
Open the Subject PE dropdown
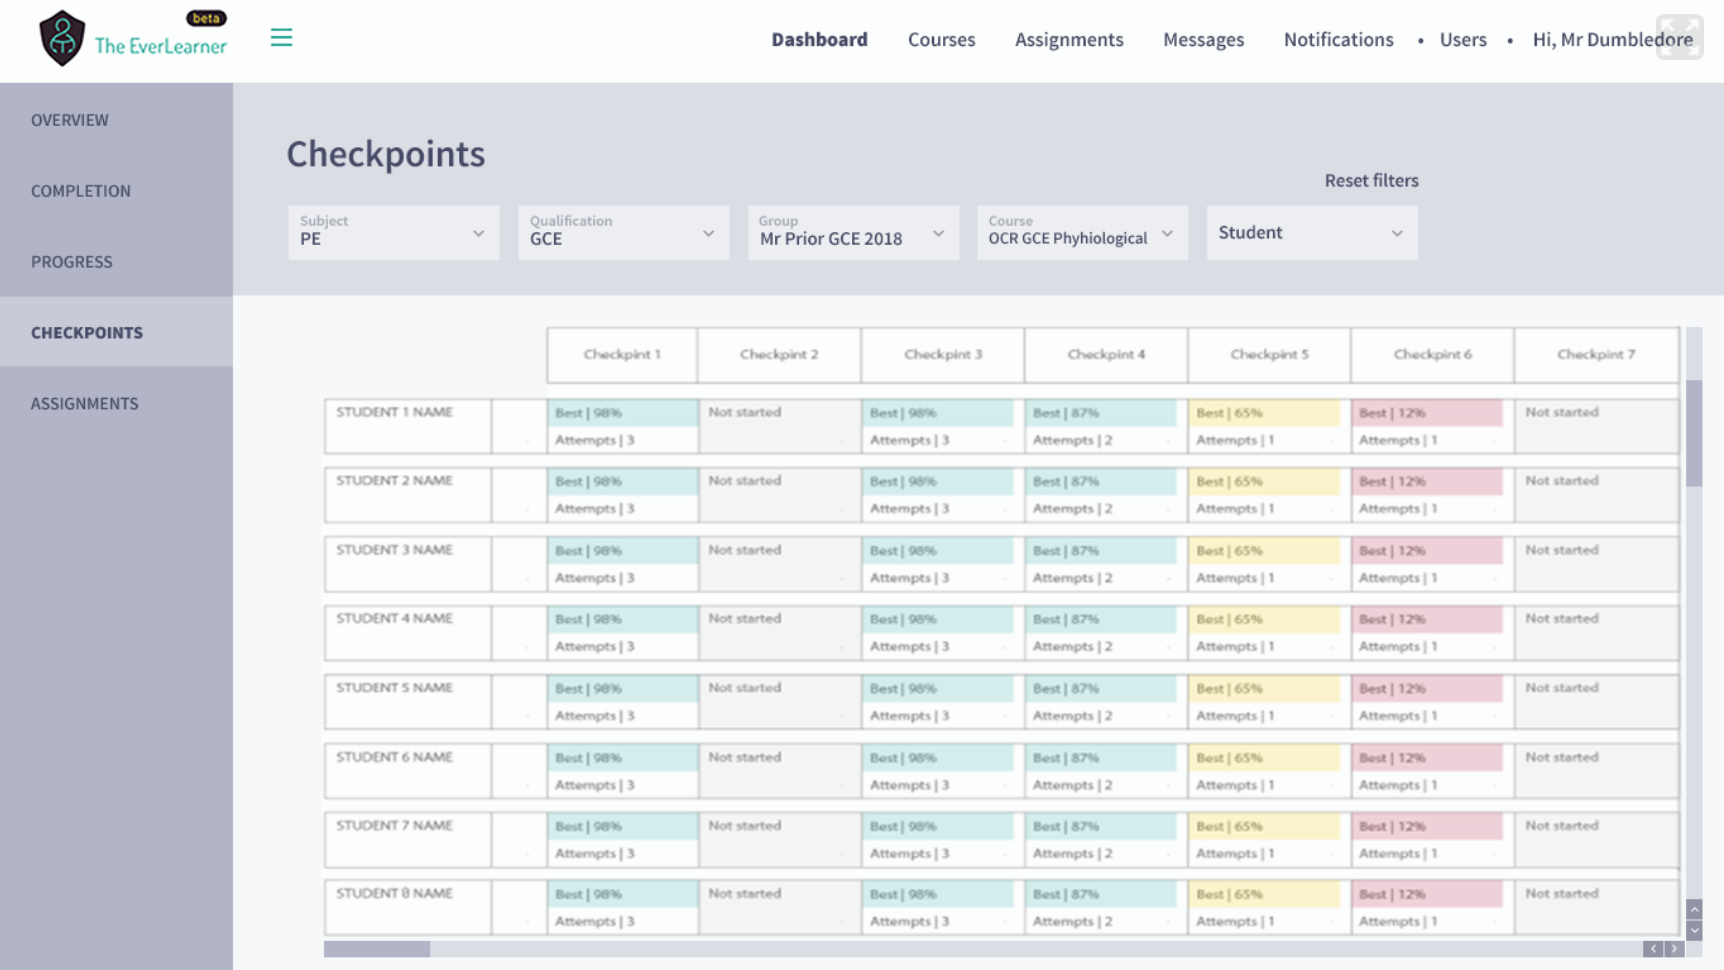(x=393, y=232)
